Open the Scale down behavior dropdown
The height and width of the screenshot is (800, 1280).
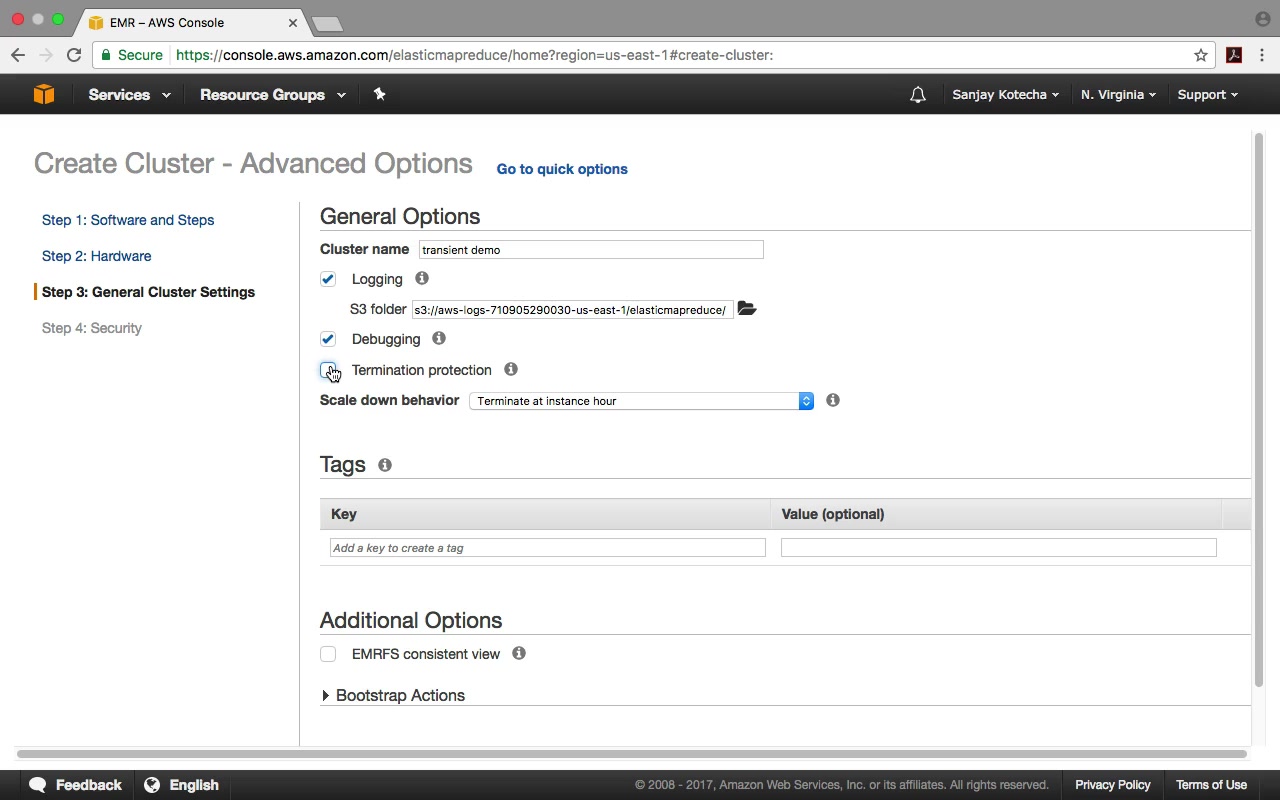[641, 401]
